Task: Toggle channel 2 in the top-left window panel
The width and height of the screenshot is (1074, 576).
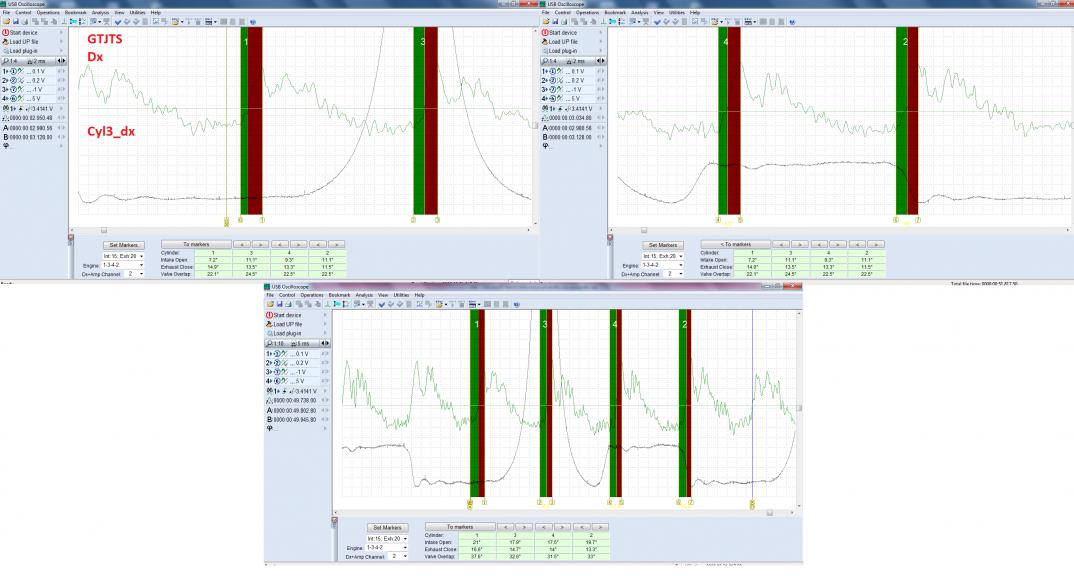Action: pyautogui.click(x=13, y=80)
